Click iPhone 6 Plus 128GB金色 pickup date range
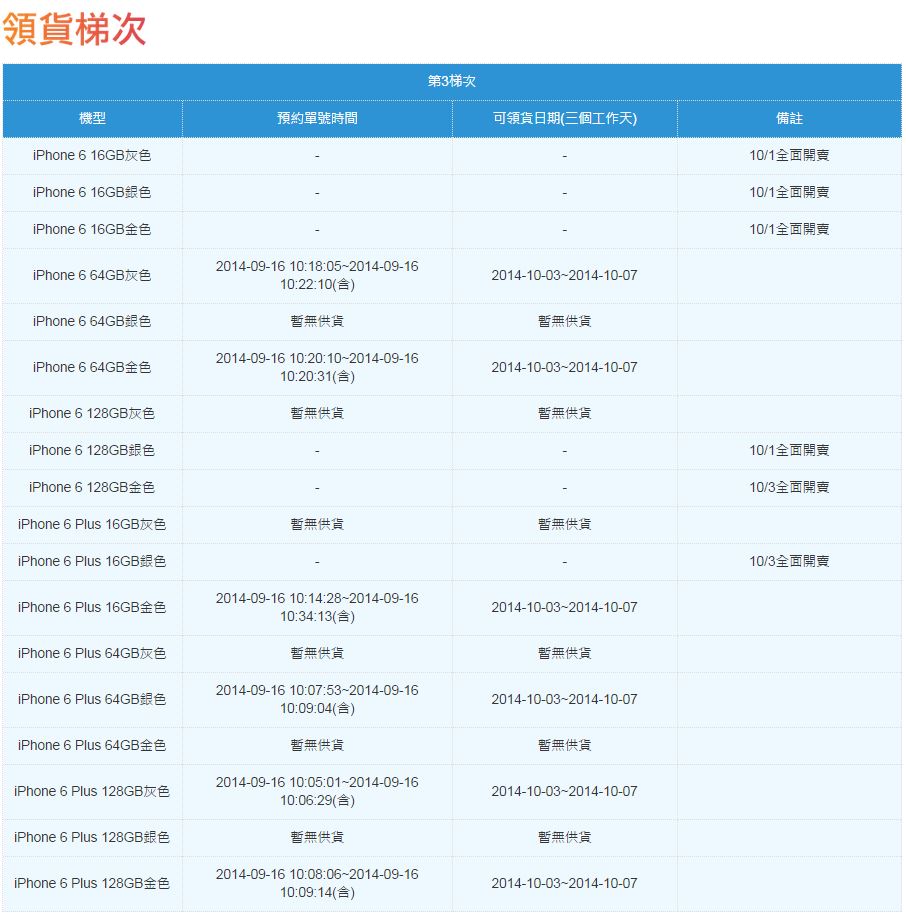This screenshot has height=920, width=906. pos(564,884)
